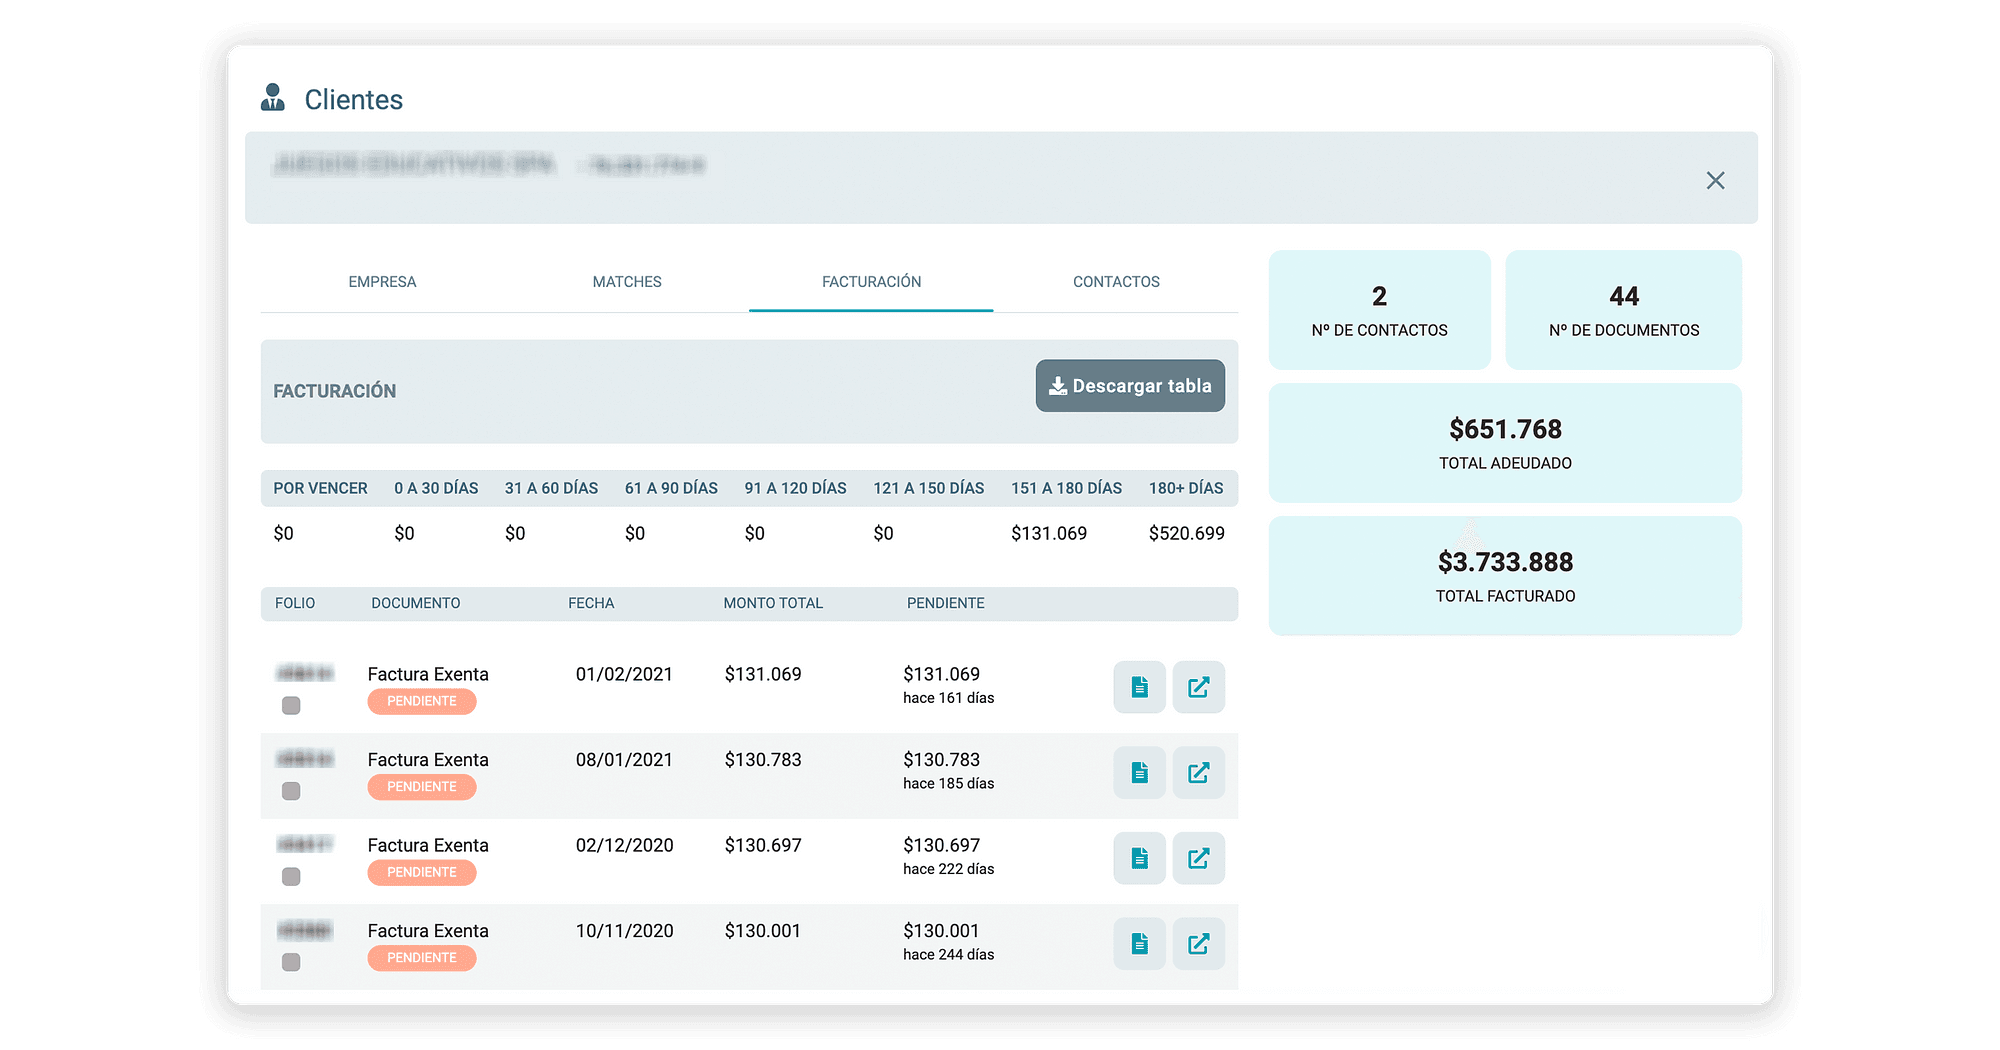Image resolution: width=2000 pixels, height=1050 pixels.
Task: Click the 31 A 60 DÍAS header
Action: click(551, 488)
